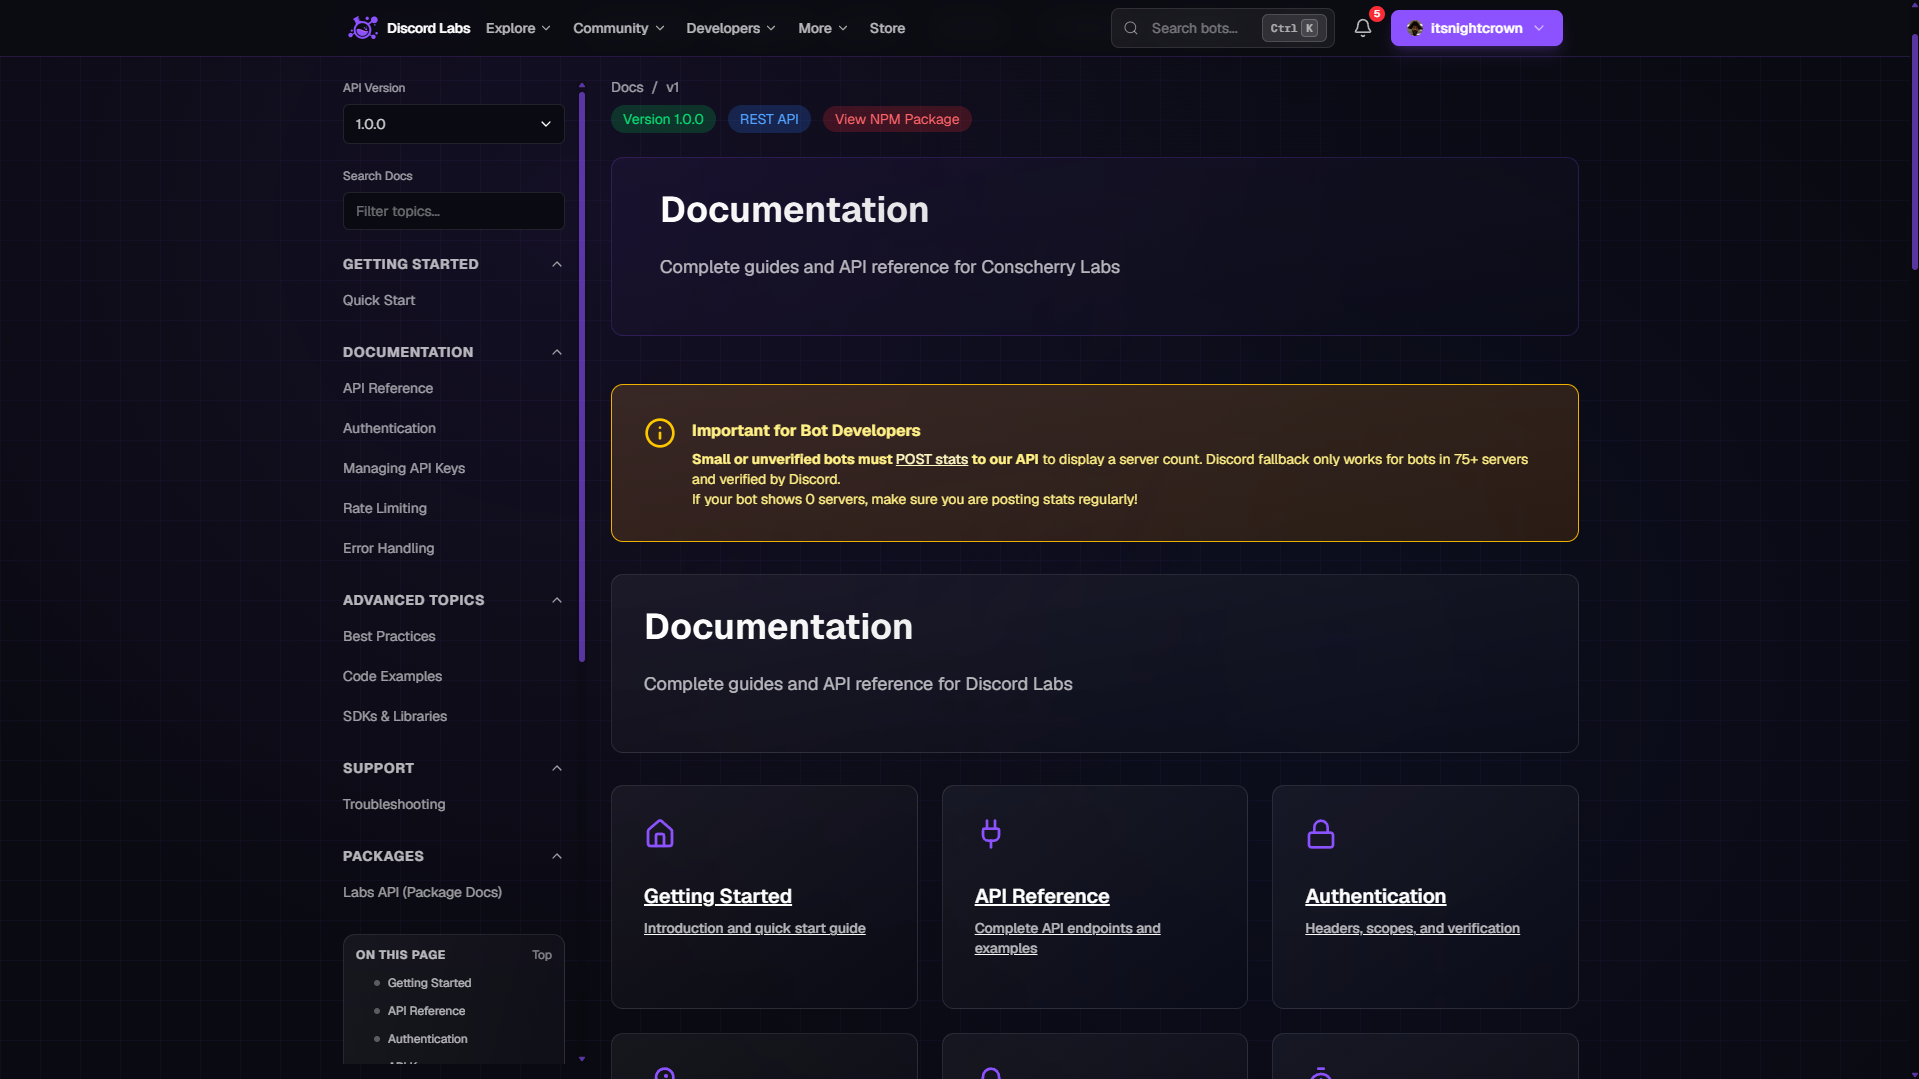Follow the POST stats link
The image size is (1919, 1079).
(x=931, y=459)
